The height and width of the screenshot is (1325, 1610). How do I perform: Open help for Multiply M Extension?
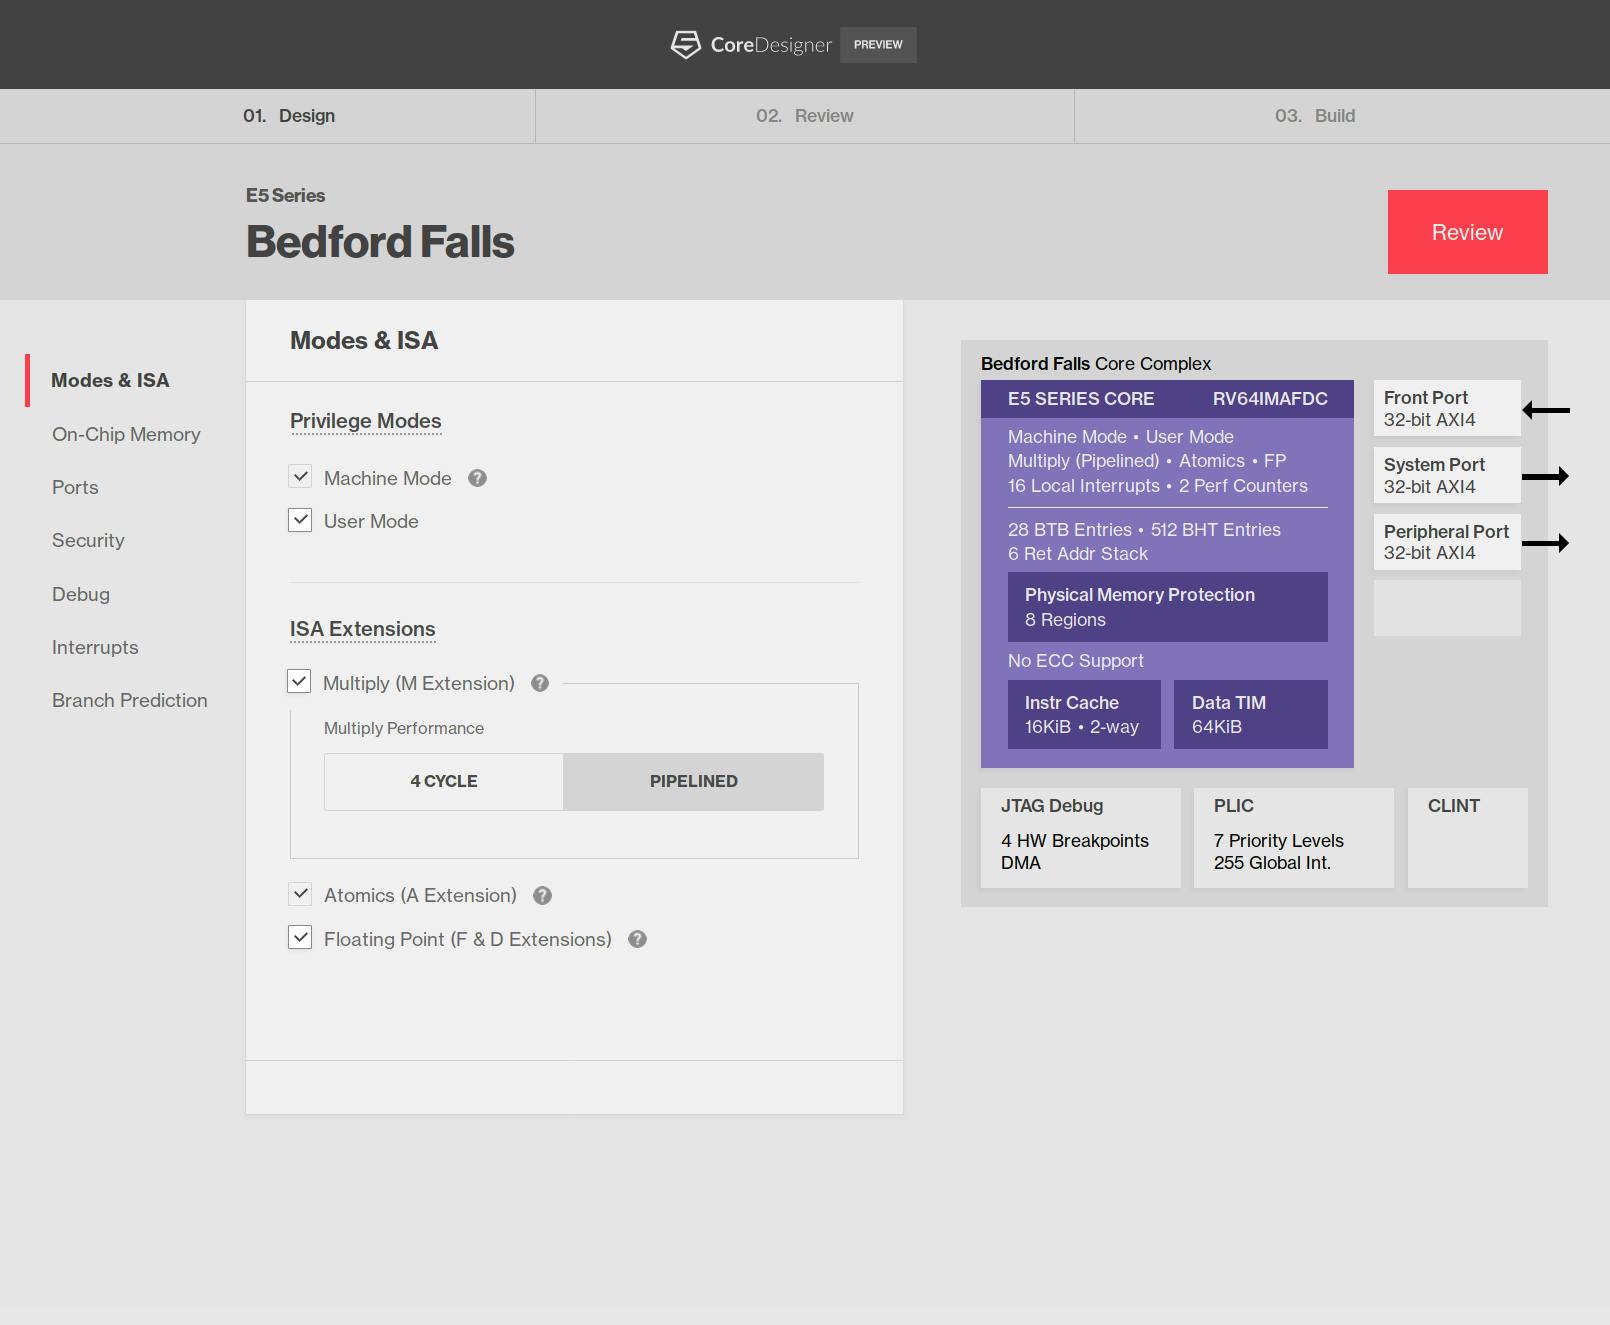coord(540,683)
